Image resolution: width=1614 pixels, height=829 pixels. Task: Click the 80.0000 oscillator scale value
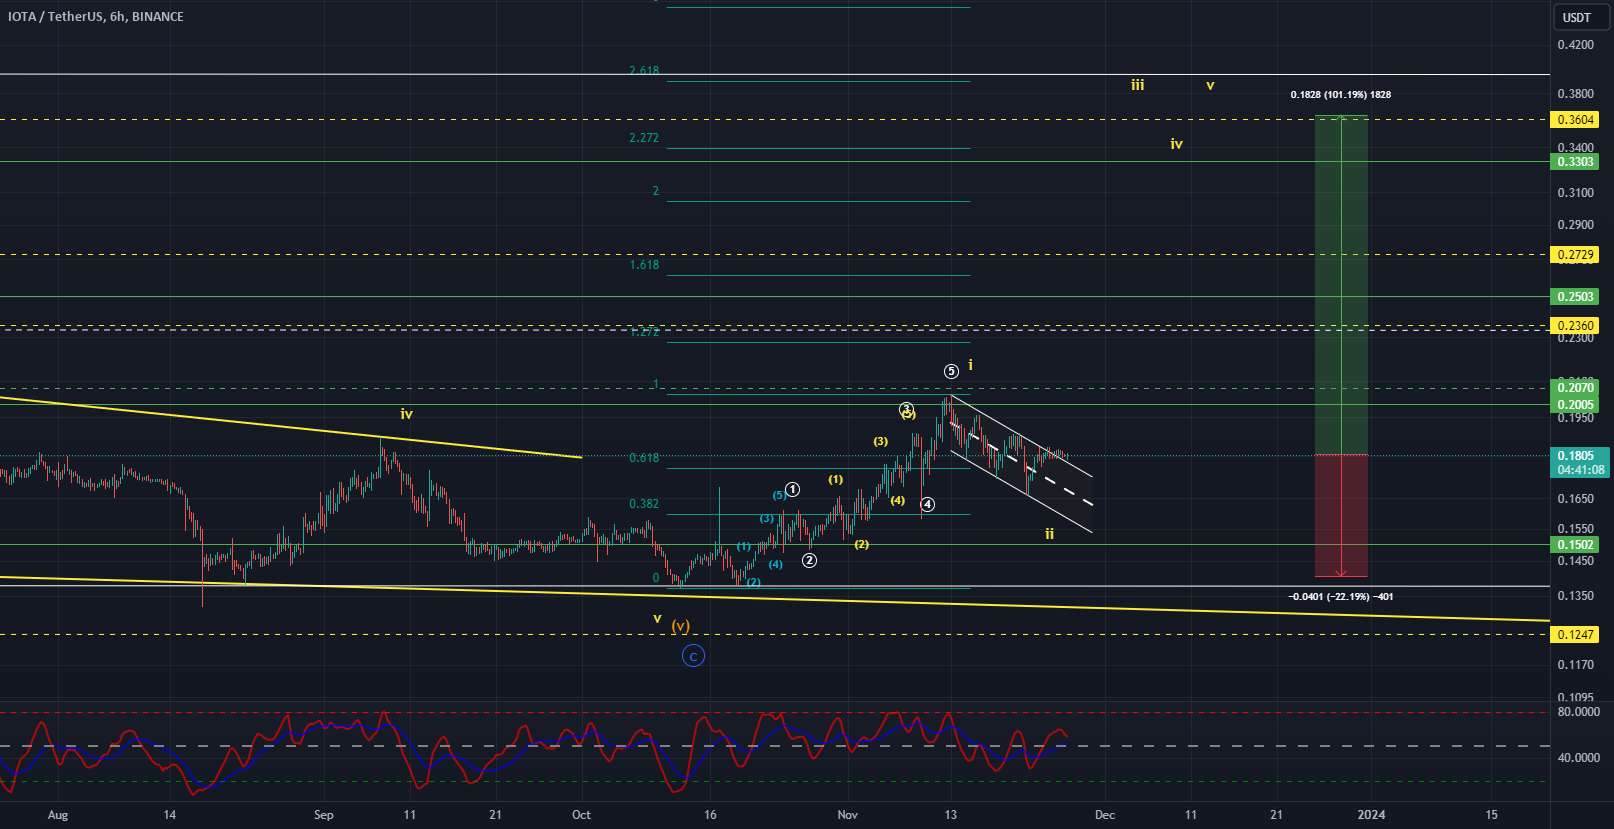pyautogui.click(x=1579, y=712)
